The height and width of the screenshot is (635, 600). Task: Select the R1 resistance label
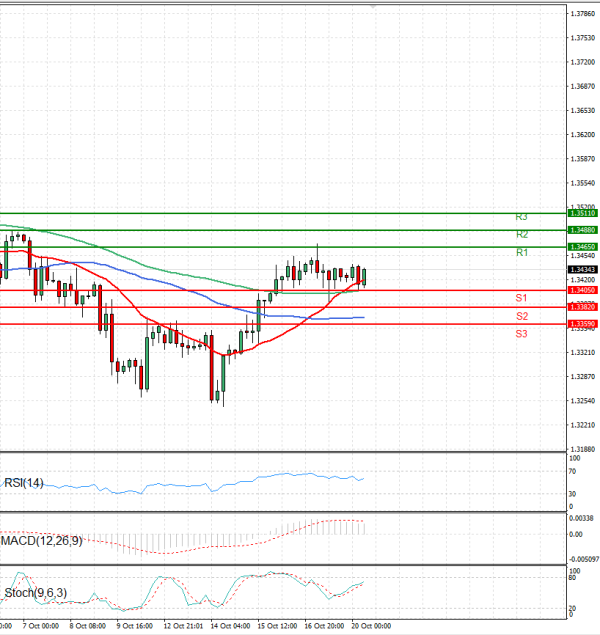pos(521,253)
